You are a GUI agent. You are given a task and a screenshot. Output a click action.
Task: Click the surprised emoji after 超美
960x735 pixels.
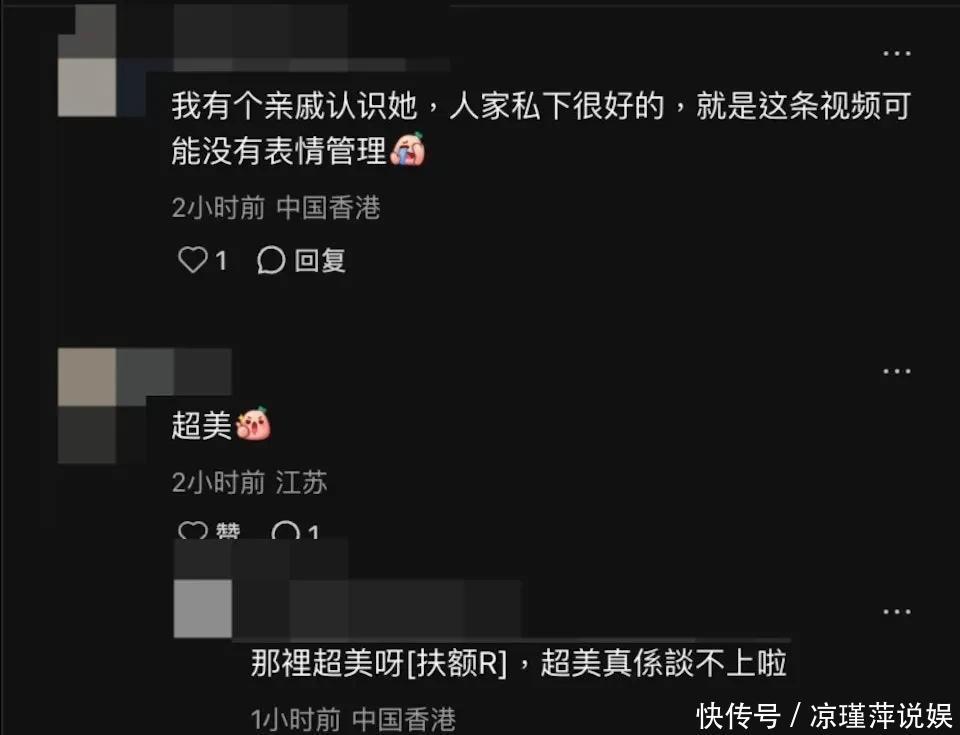(x=253, y=424)
